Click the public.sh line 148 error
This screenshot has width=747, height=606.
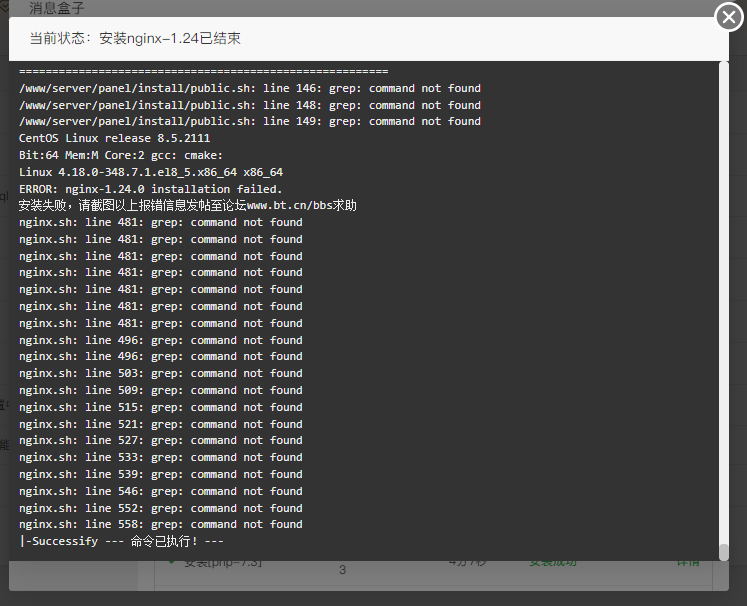click(250, 105)
